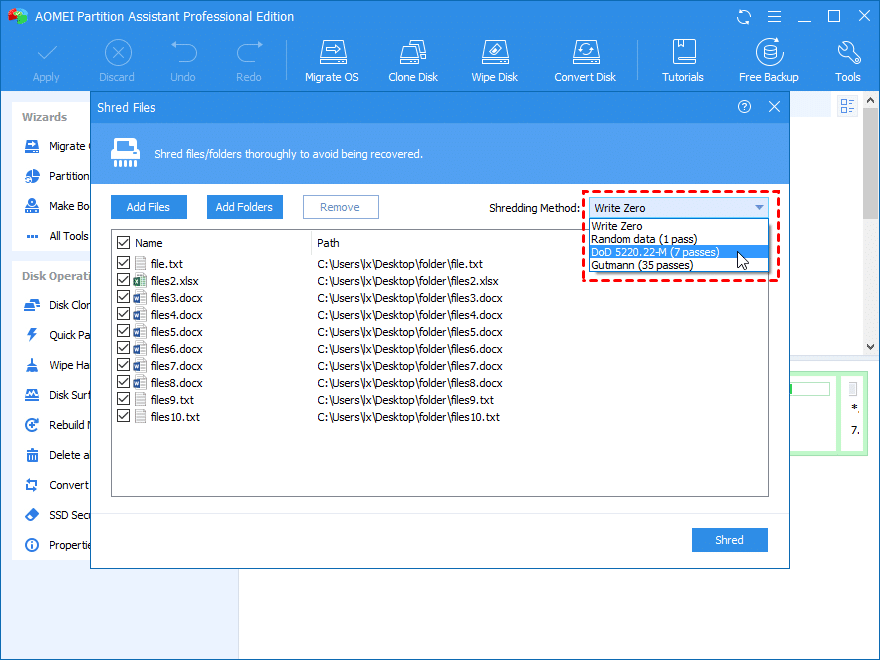Uncheck the files7.docx checkbox
The height and width of the screenshot is (660, 880).
(123, 365)
